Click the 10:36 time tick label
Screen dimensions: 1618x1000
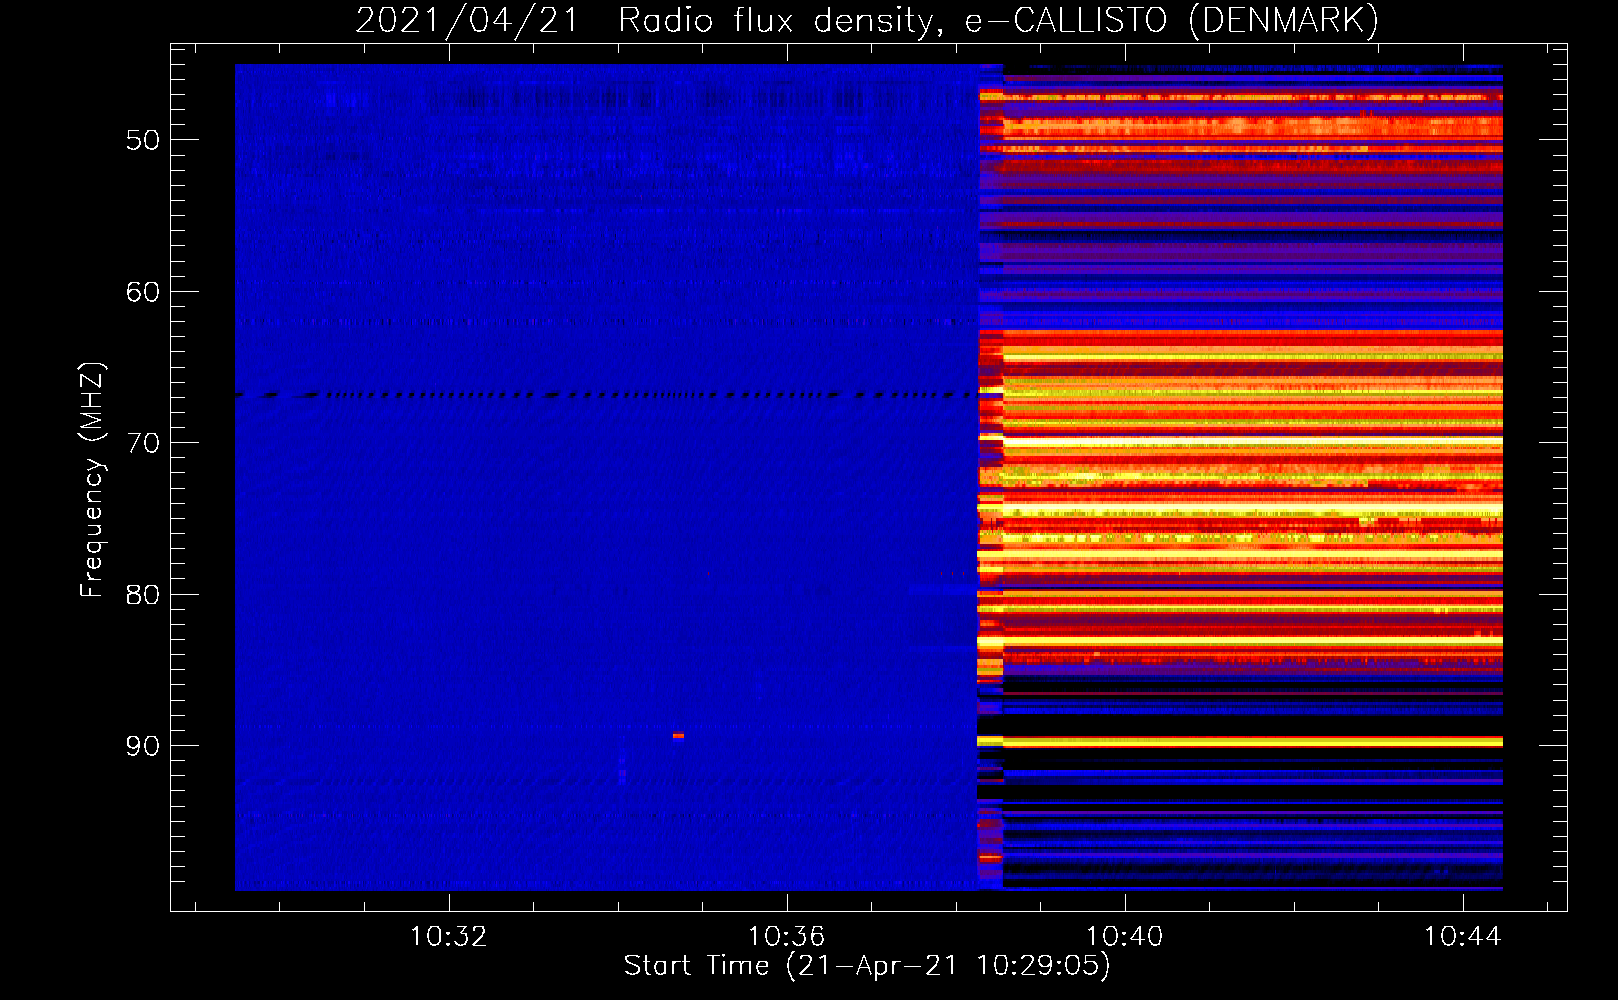787,937
